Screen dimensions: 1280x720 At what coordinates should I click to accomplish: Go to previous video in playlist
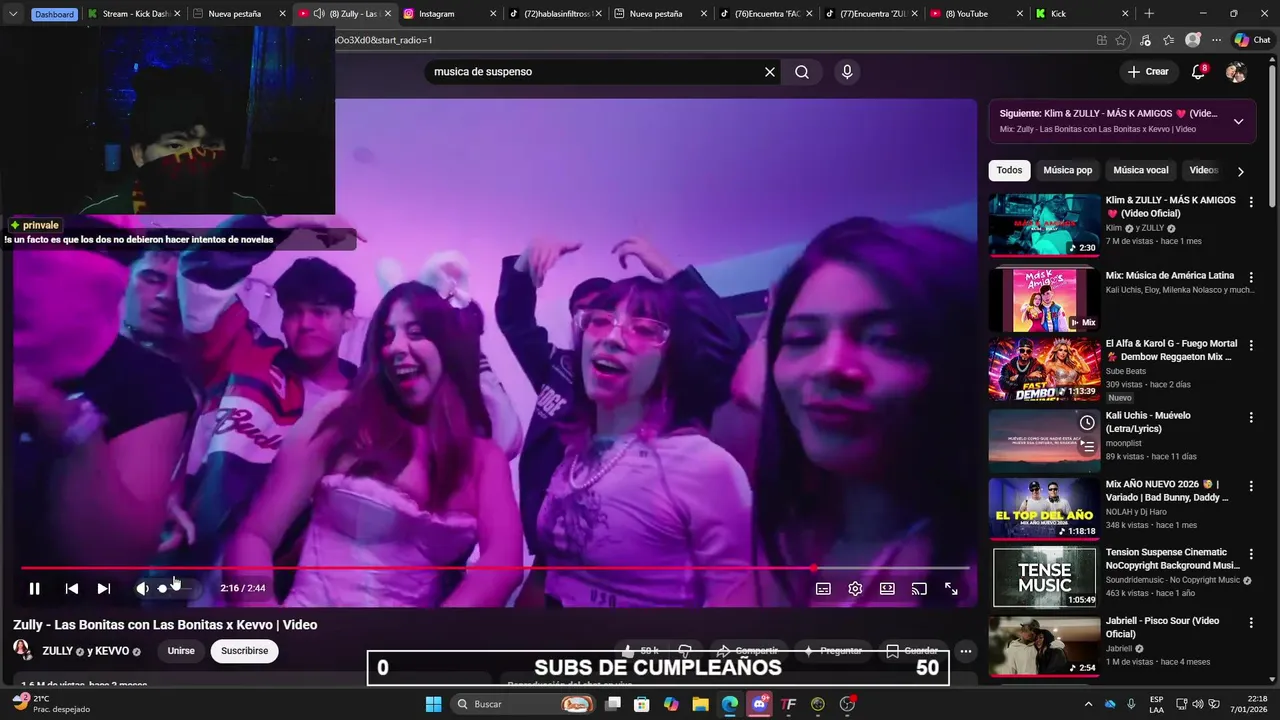(x=71, y=588)
